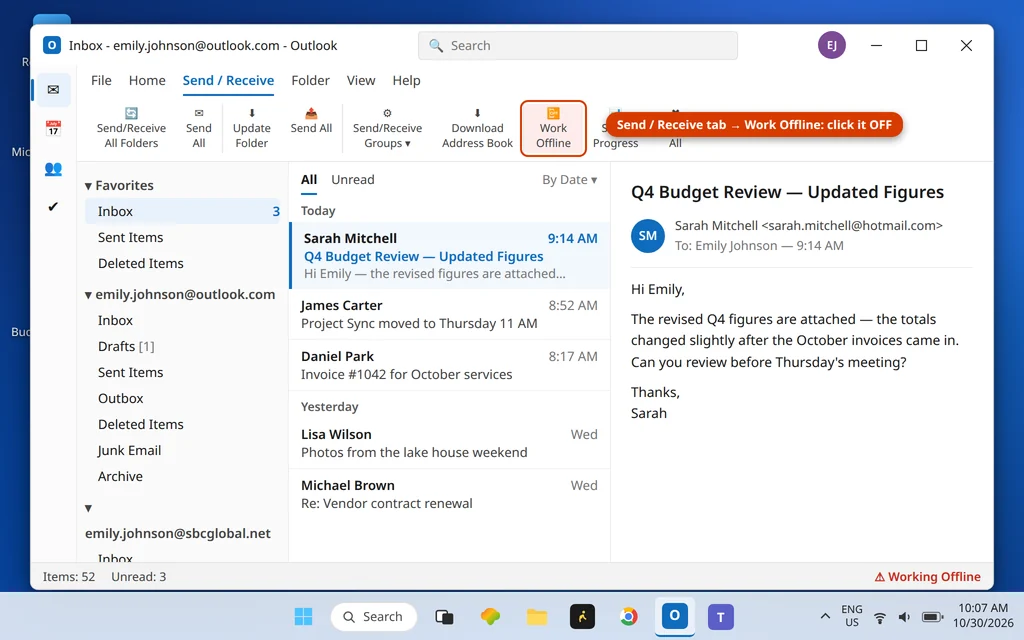
Task: Switch to the View ribbon tab
Action: coord(360,80)
